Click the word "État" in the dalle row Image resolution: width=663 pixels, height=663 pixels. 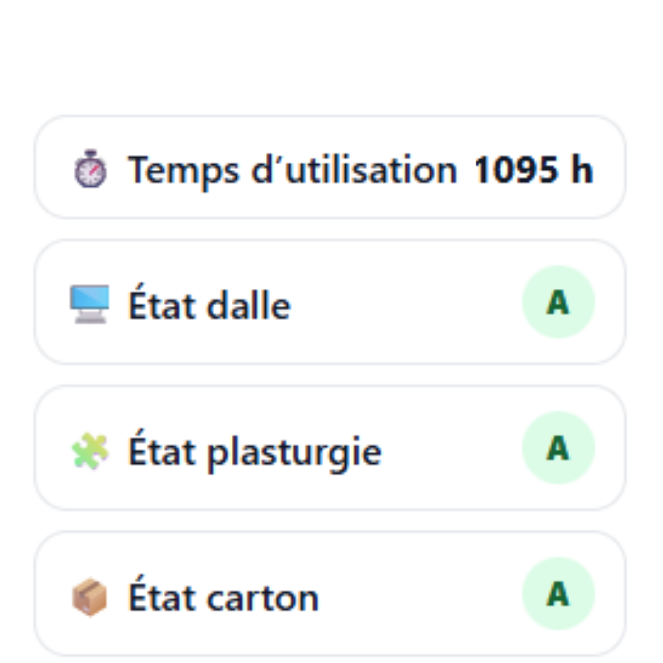pos(162,303)
